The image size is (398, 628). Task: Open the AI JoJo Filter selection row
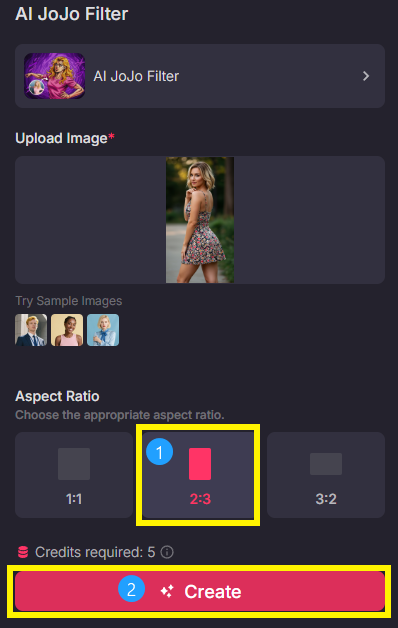[x=200, y=76]
